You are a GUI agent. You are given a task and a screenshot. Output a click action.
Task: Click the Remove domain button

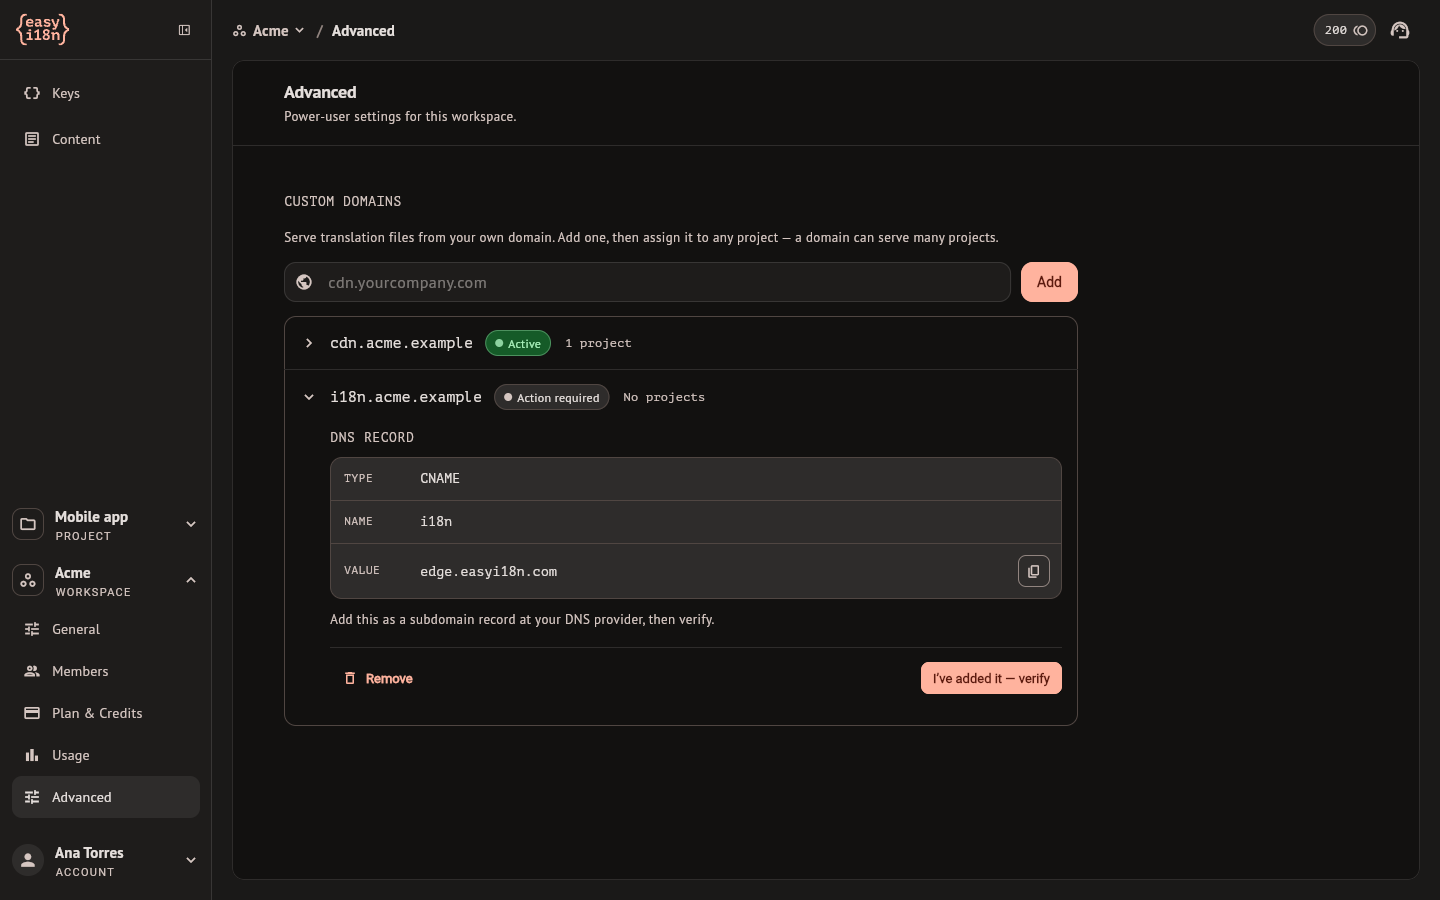tap(379, 678)
